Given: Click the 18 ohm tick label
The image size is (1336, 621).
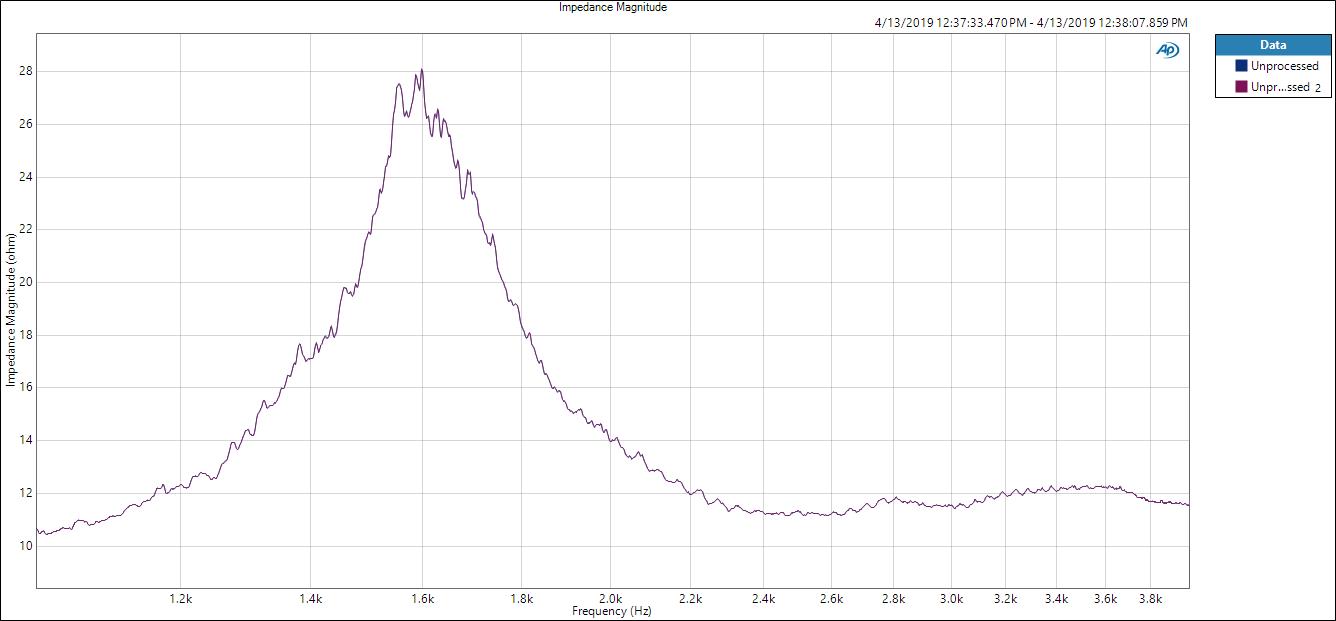Looking at the screenshot, I should pos(26,335).
